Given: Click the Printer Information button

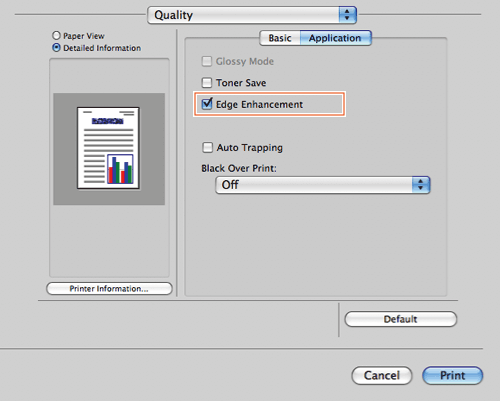Looking at the screenshot, I should coord(109,289).
